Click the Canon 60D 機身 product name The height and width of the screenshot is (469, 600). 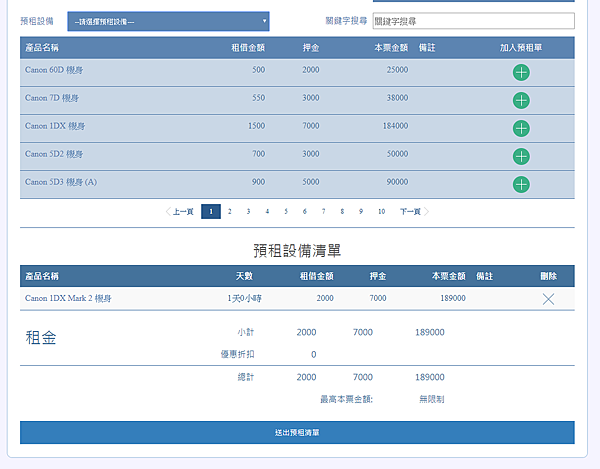[54, 70]
